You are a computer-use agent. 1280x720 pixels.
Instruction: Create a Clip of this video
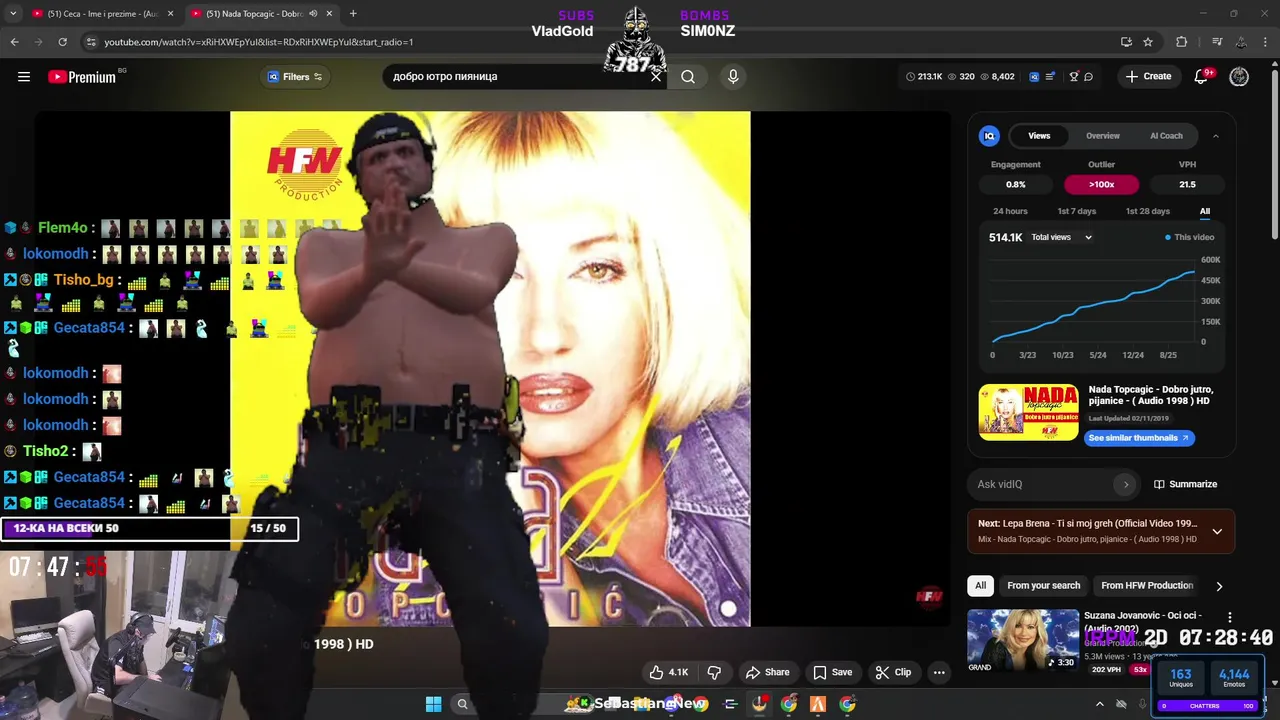point(893,672)
